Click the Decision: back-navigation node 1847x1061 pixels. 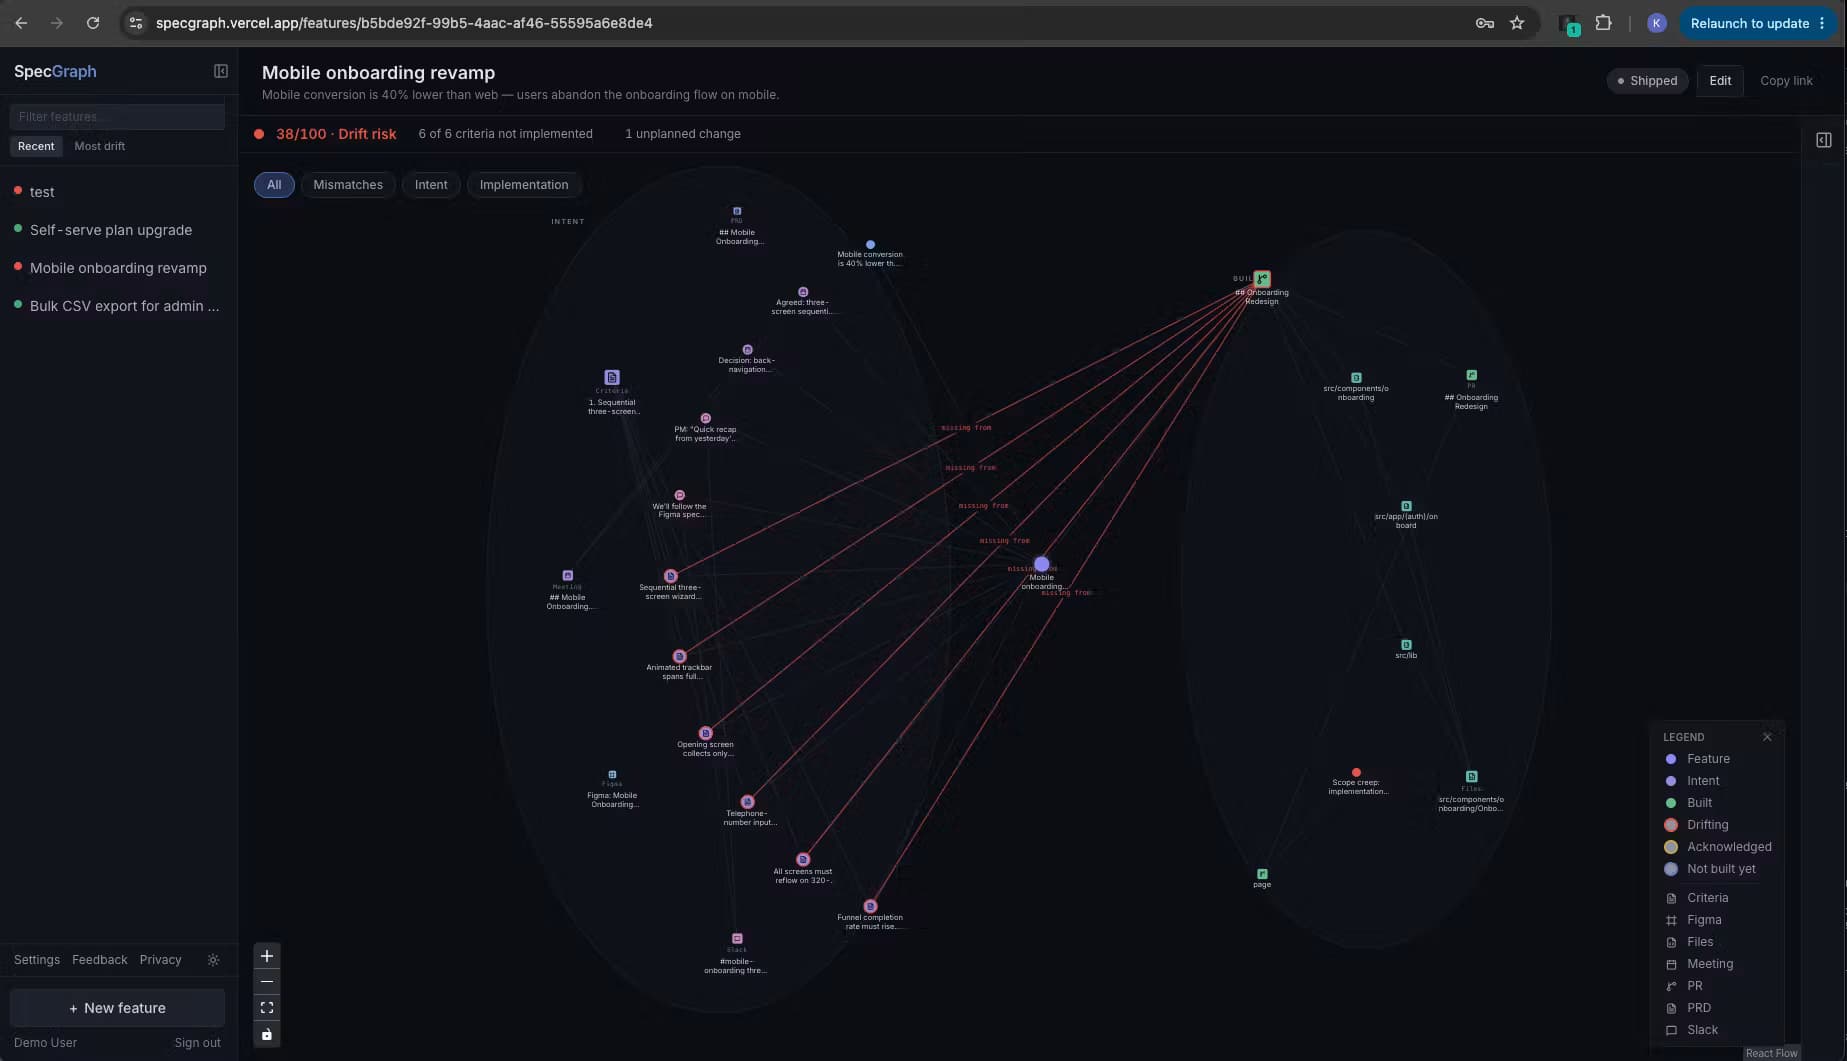pos(747,350)
